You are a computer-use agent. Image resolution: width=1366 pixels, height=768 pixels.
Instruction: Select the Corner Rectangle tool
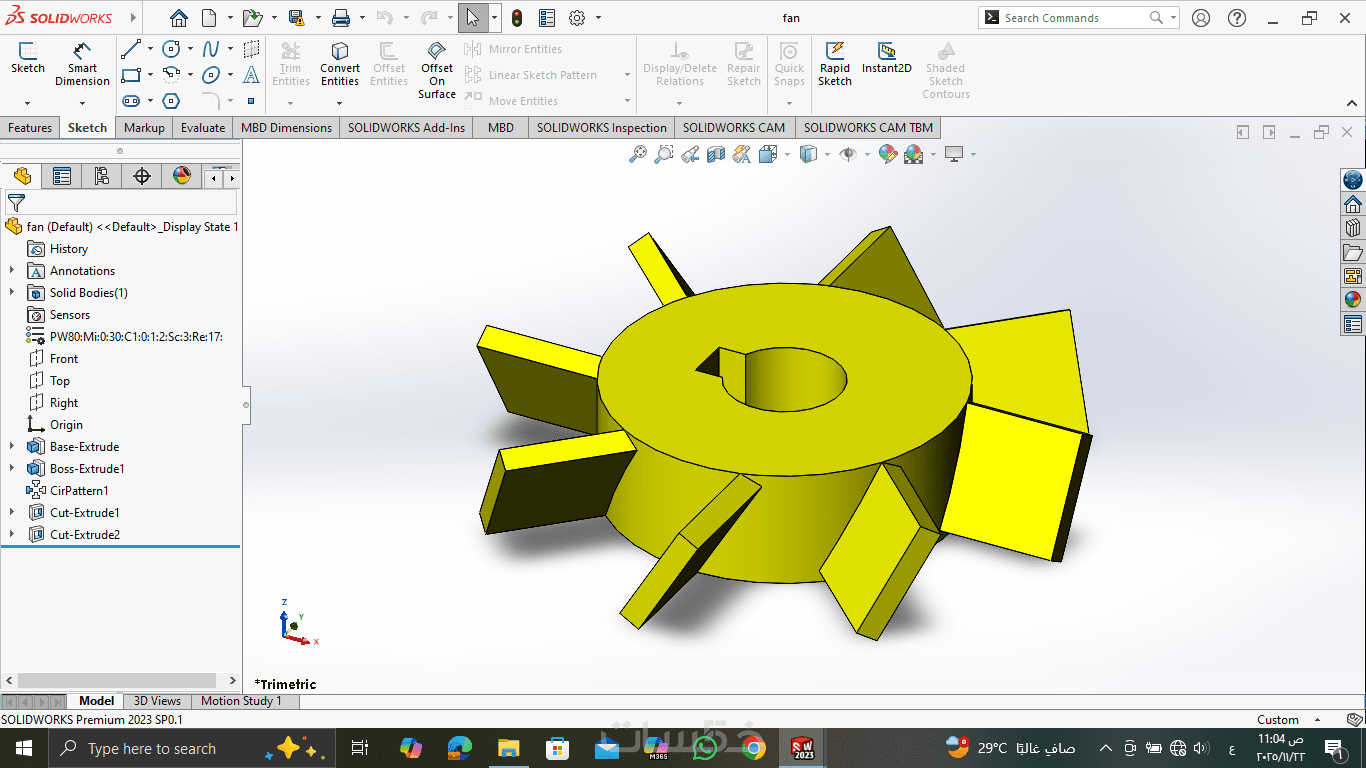point(131,75)
